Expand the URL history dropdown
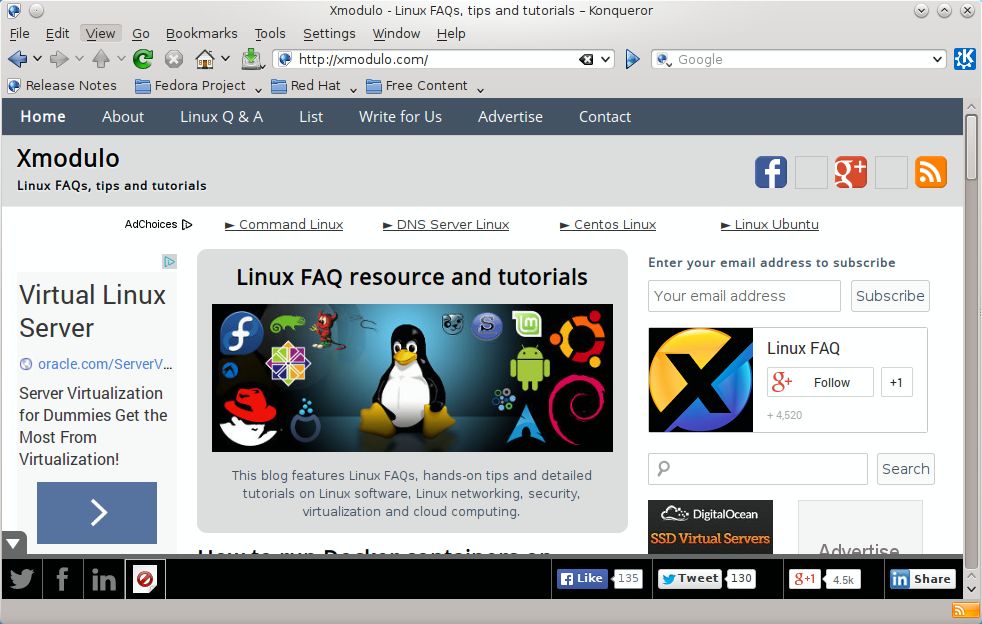 click(x=606, y=60)
